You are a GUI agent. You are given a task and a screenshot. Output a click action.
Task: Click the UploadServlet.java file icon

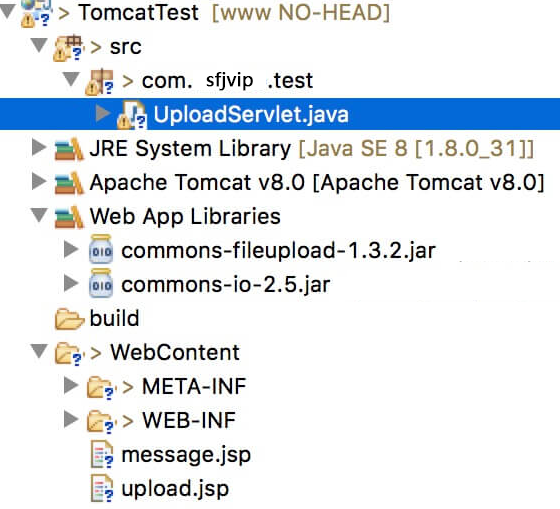tap(132, 114)
